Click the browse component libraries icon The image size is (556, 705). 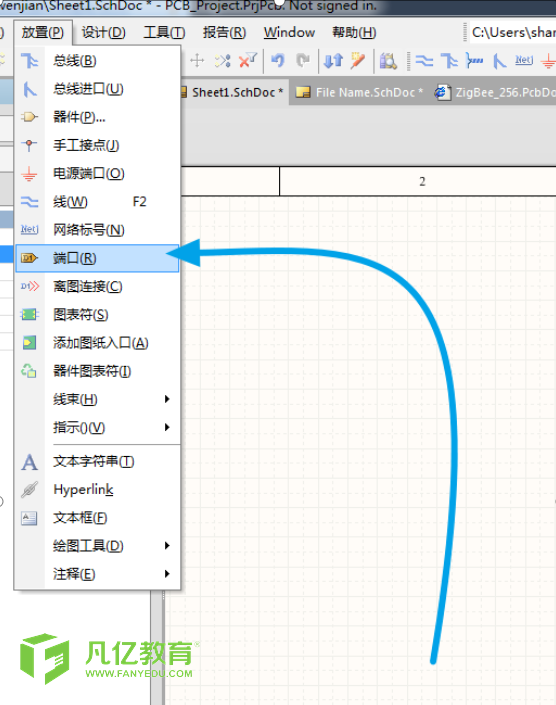[388, 60]
